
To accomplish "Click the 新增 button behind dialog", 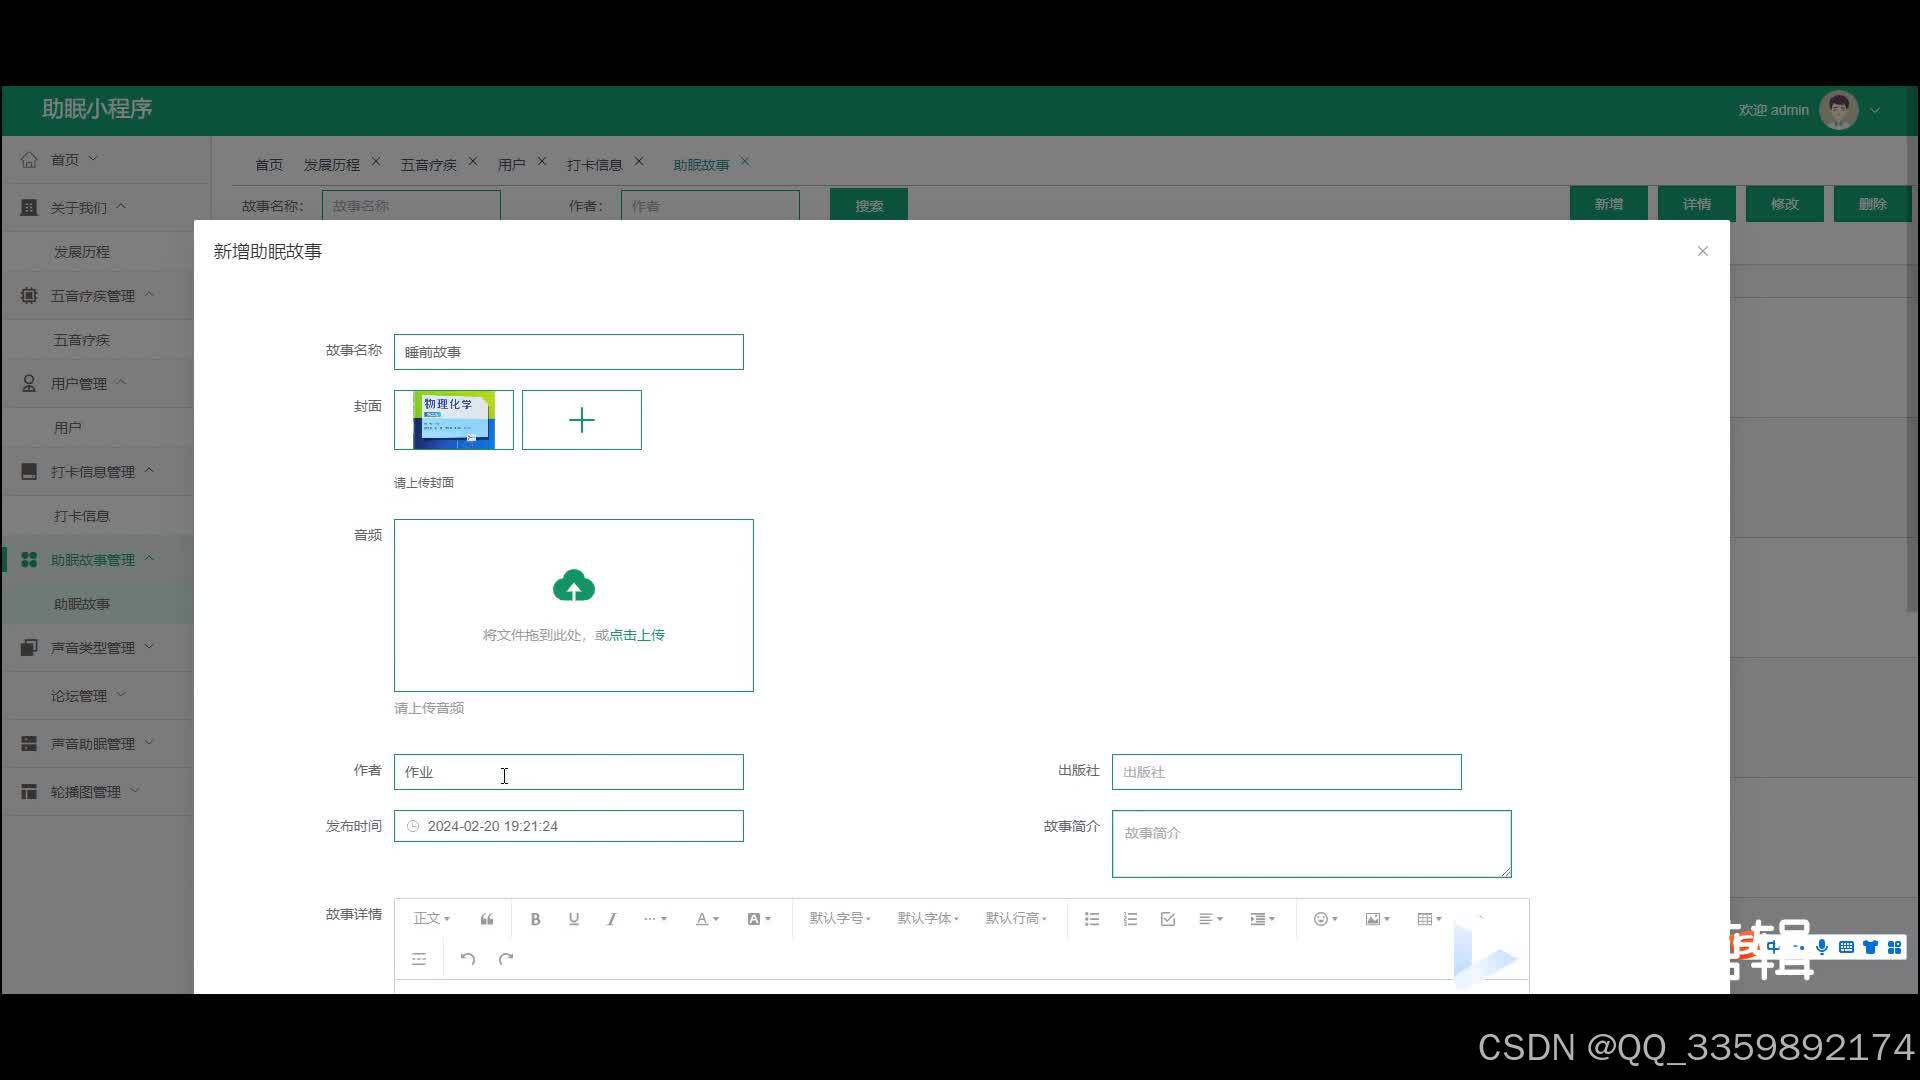I will point(1609,204).
